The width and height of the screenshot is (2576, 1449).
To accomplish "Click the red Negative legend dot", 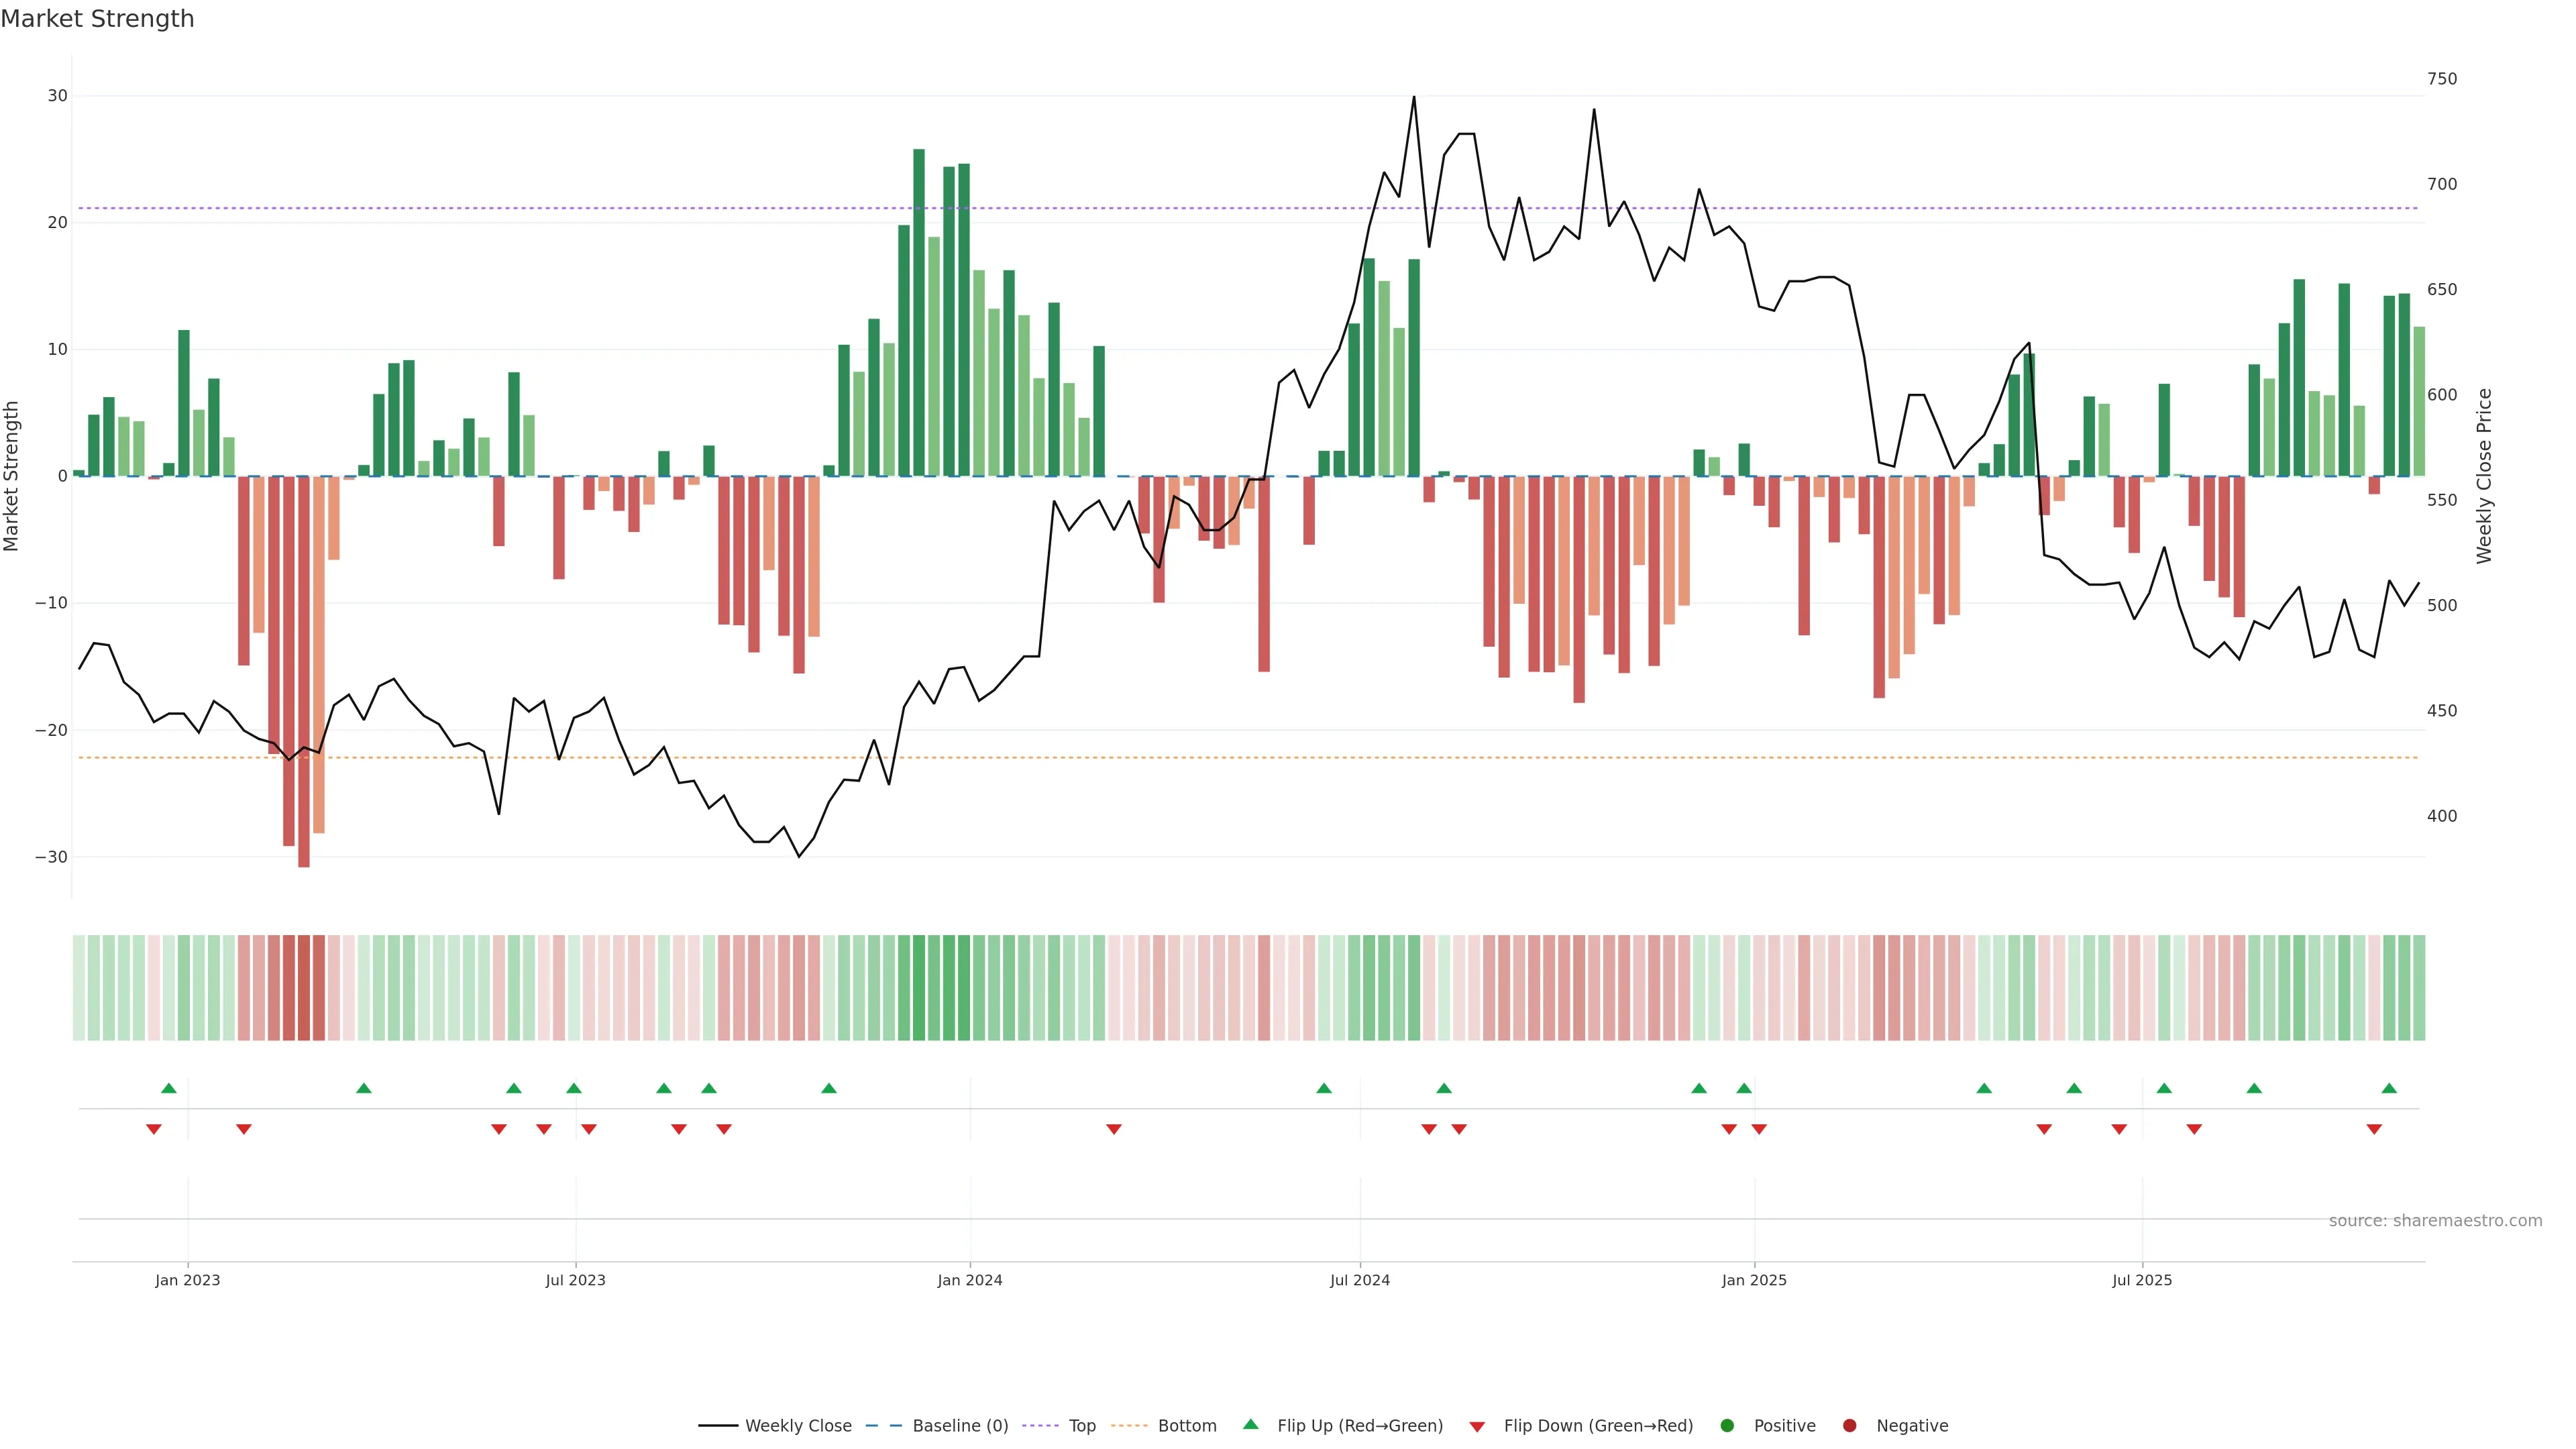I will (1849, 1425).
